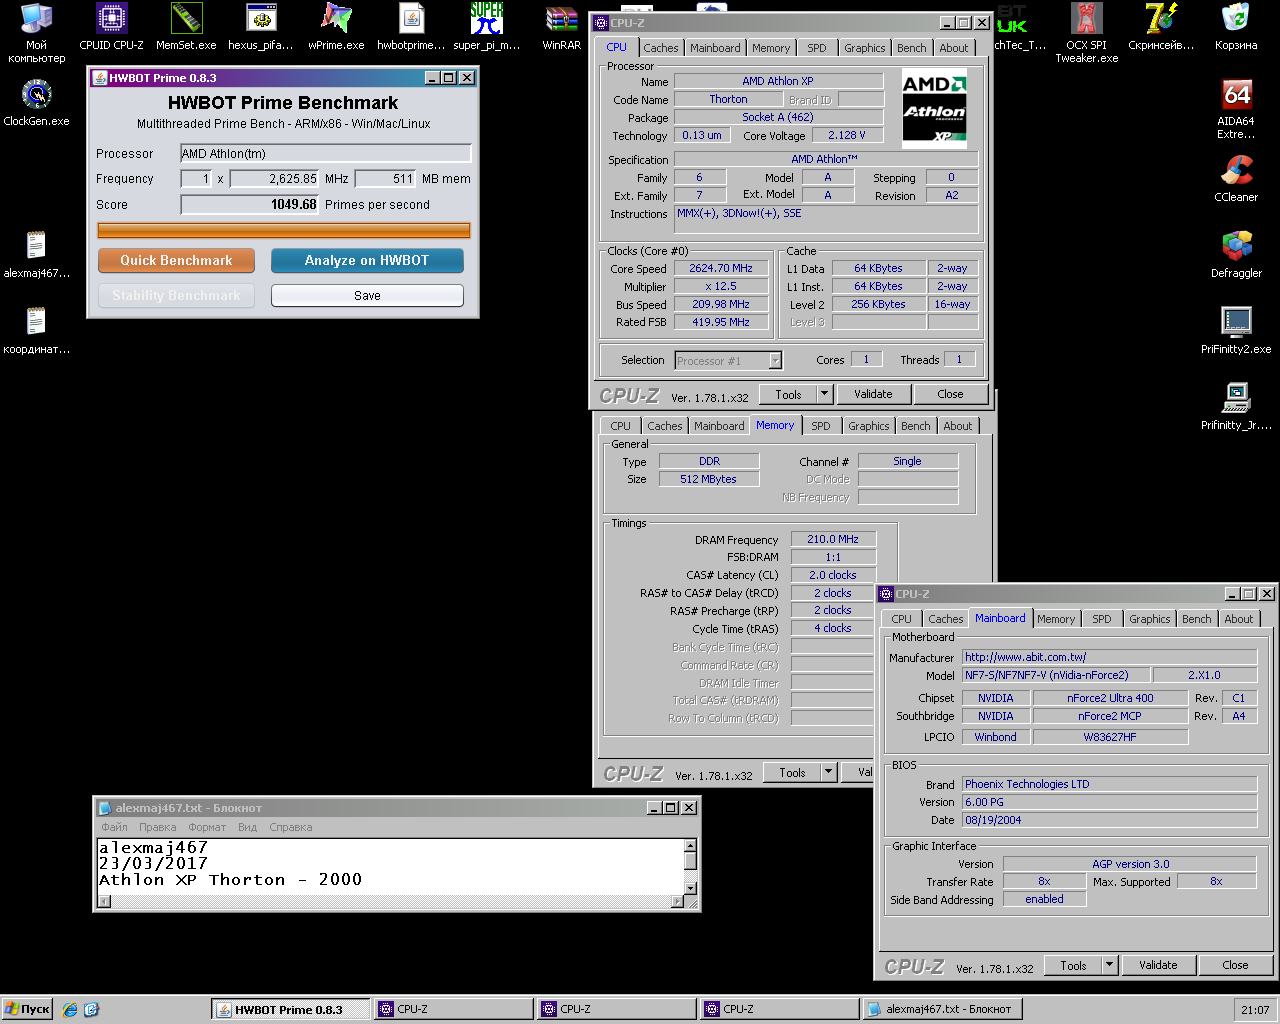Click the Score value field 1049.68

(x=249, y=204)
